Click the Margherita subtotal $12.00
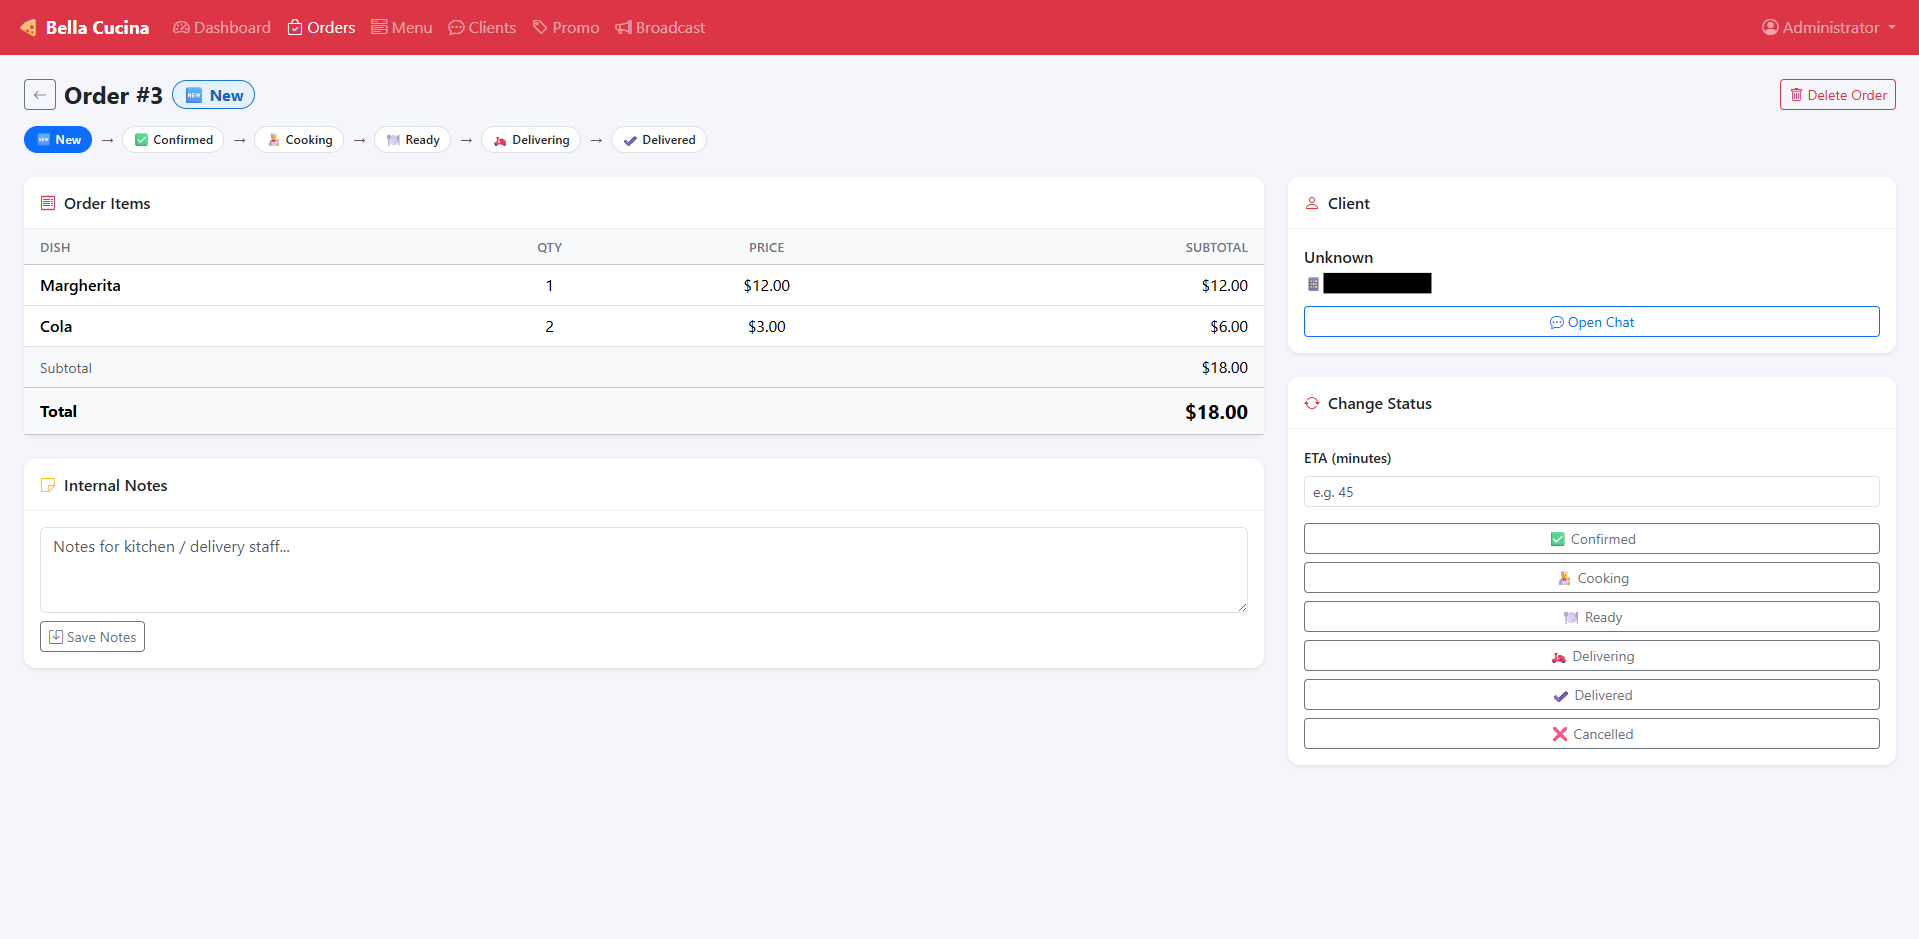The width and height of the screenshot is (1919, 939). pos(1224,285)
